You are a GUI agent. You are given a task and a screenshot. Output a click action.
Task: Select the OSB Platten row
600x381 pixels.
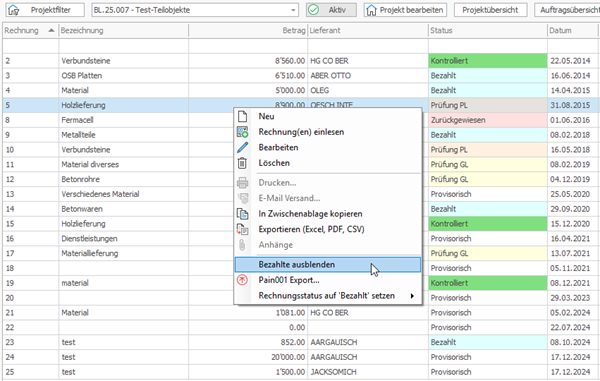300,76
